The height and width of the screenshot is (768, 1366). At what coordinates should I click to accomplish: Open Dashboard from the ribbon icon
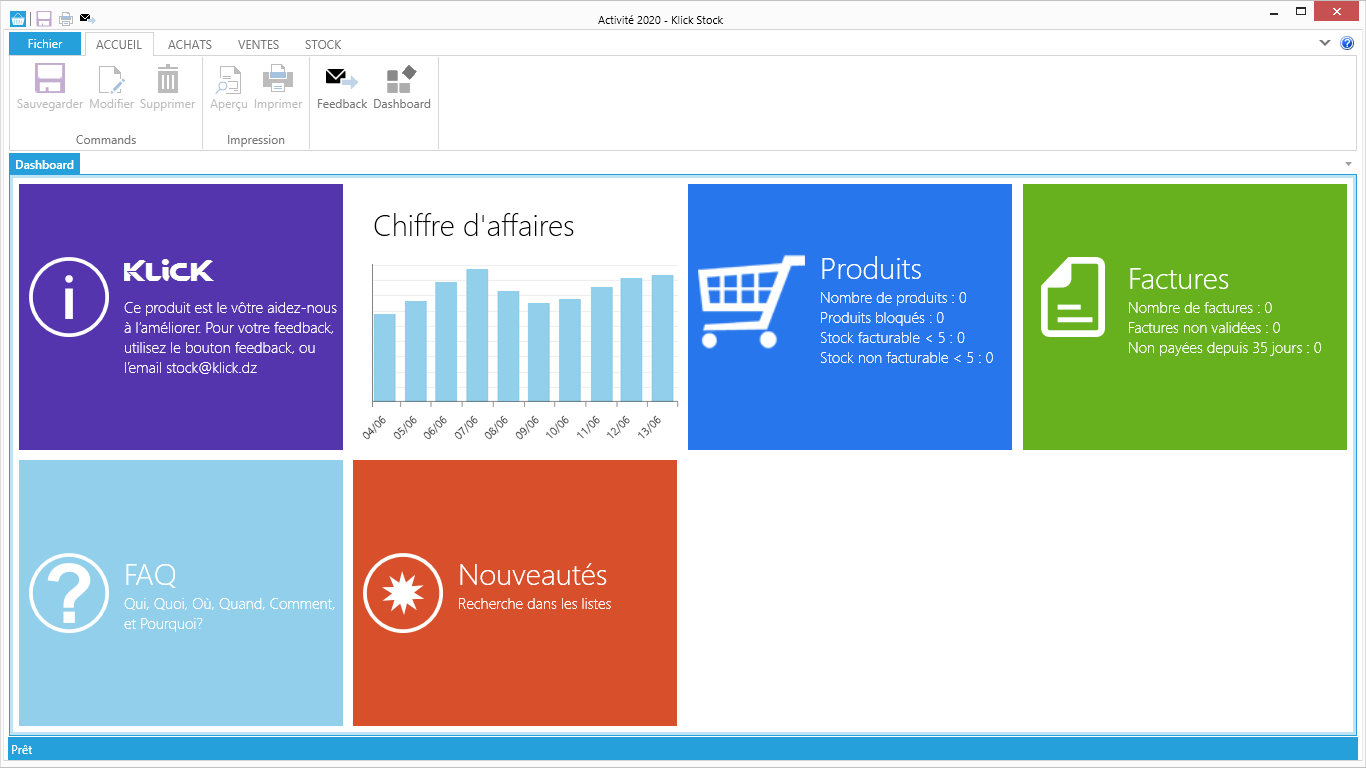(x=401, y=80)
